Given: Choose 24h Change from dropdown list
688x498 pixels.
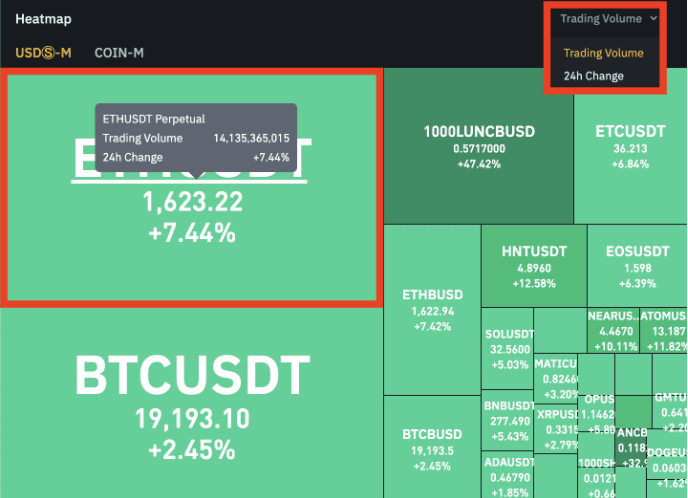Looking at the screenshot, I should pyautogui.click(x=593, y=76).
